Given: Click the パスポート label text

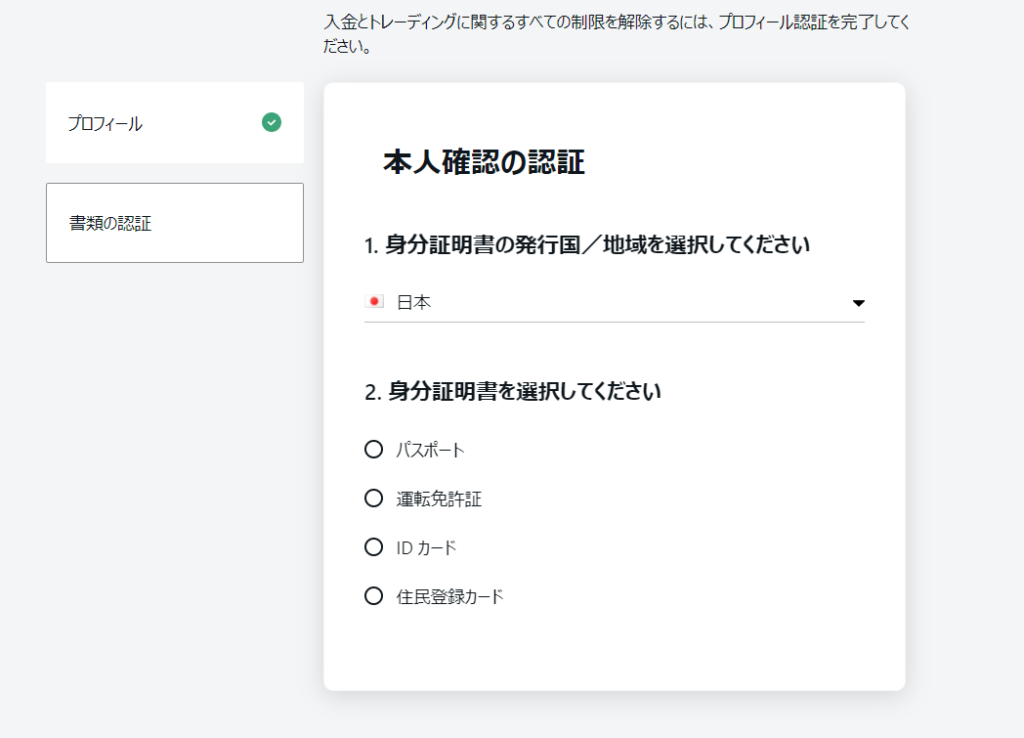Looking at the screenshot, I should tap(430, 450).
